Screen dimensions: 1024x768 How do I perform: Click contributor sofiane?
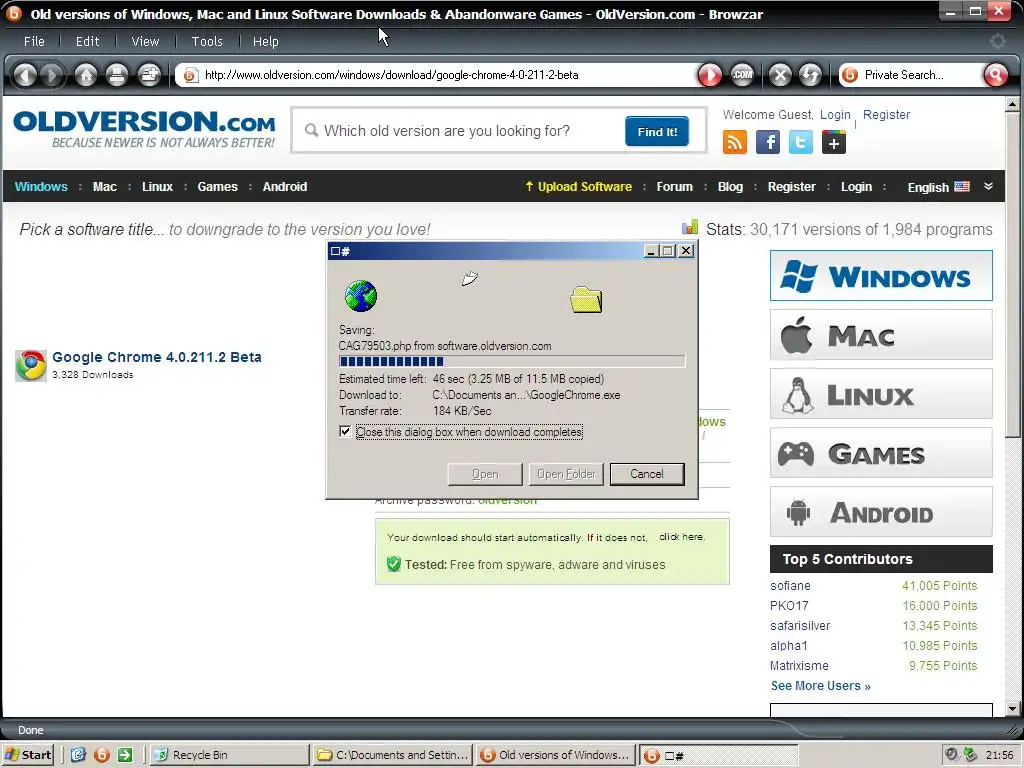[x=790, y=586]
